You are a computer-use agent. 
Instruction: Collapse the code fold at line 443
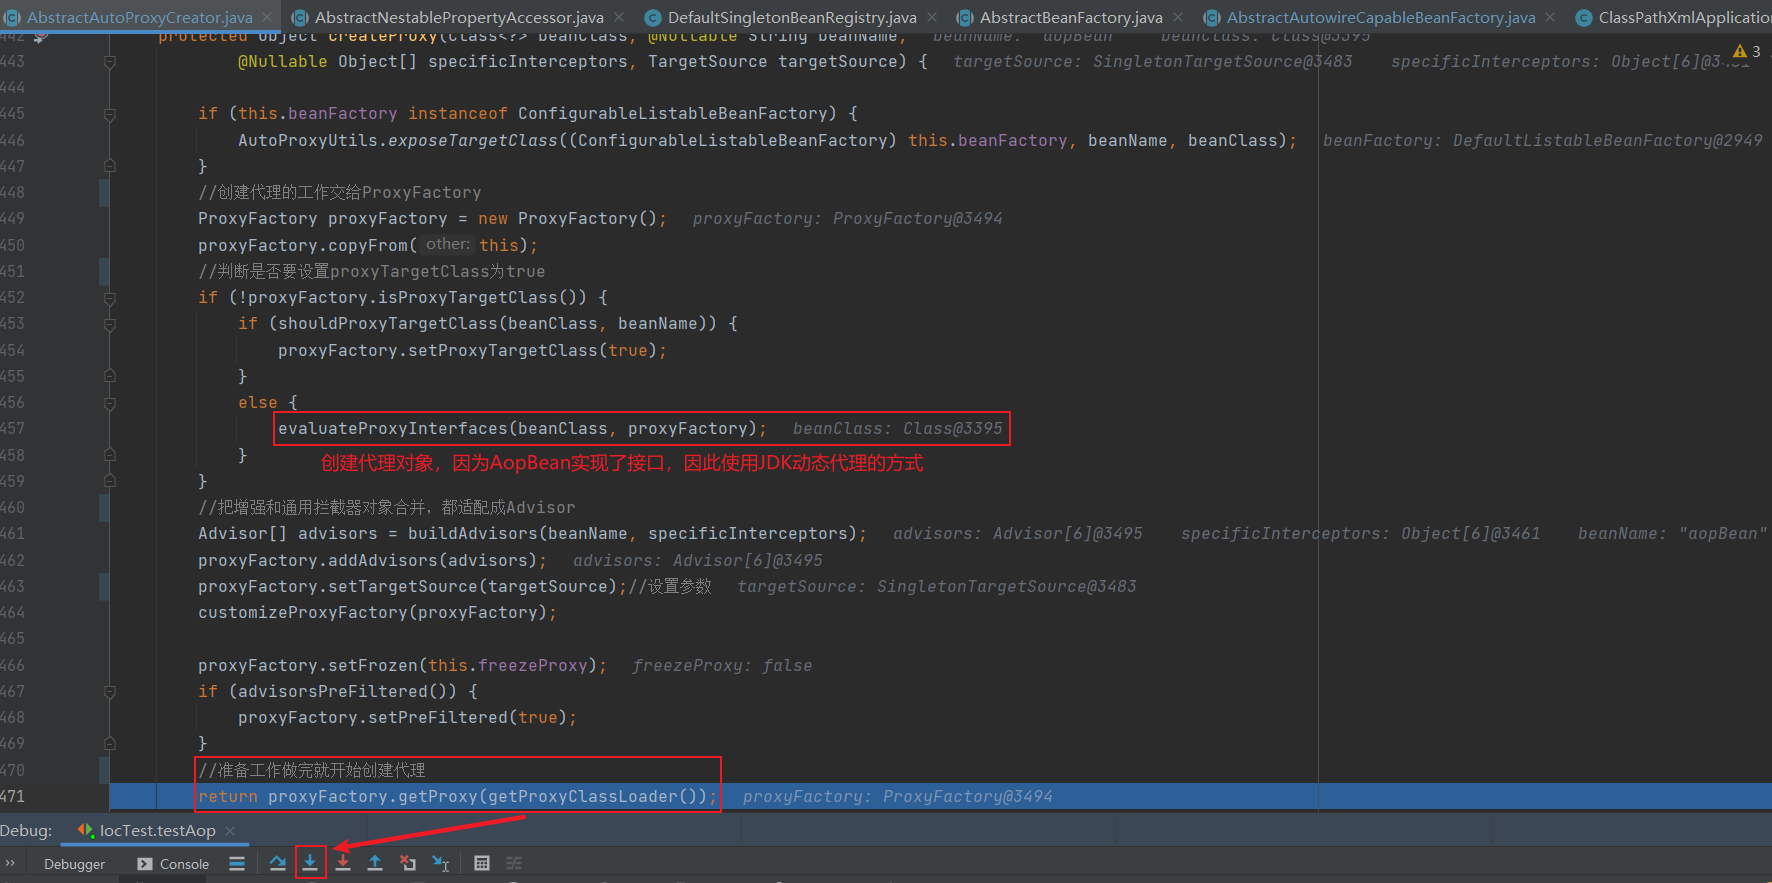110,62
